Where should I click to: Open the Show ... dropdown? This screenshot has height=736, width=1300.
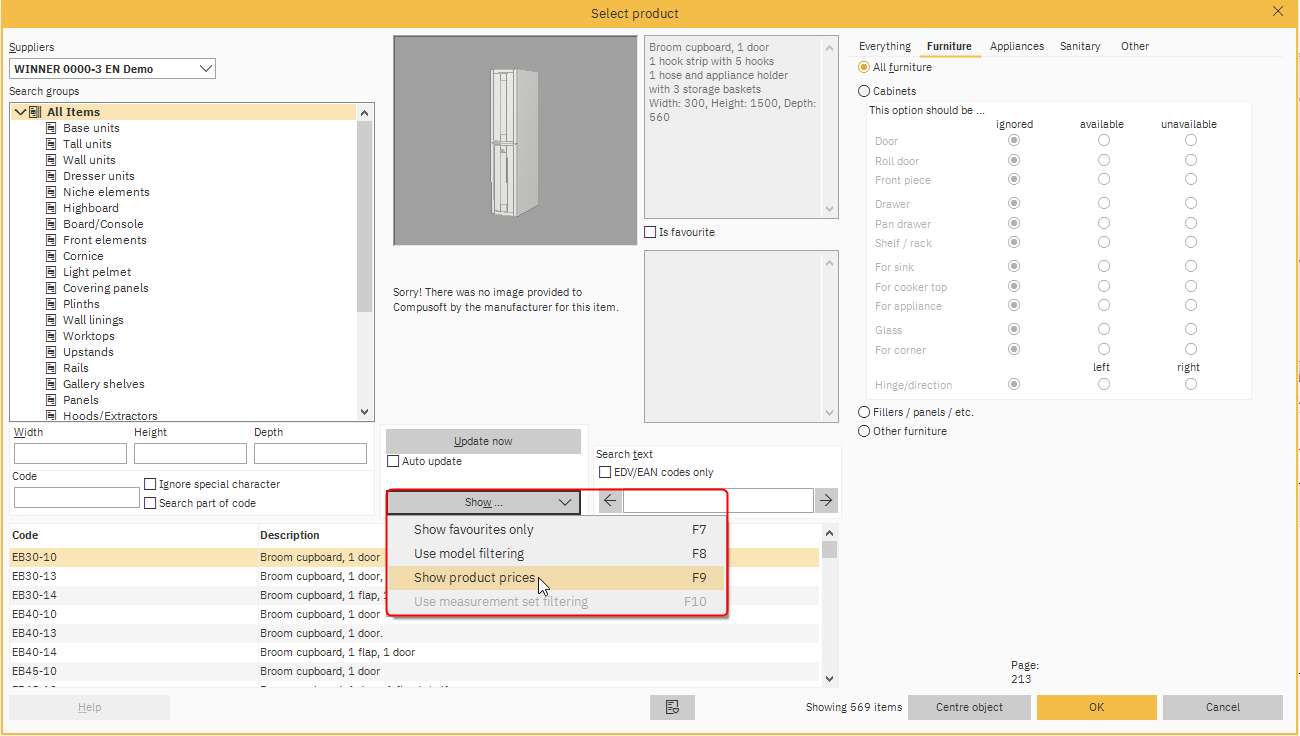[481, 503]
